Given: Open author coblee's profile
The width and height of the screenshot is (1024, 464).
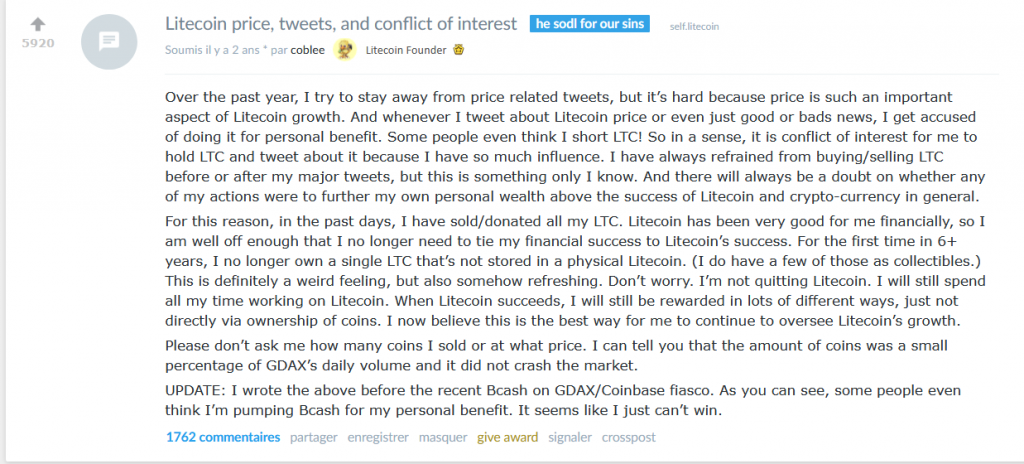Looking at the screenshot, I should tap(307, 49).
